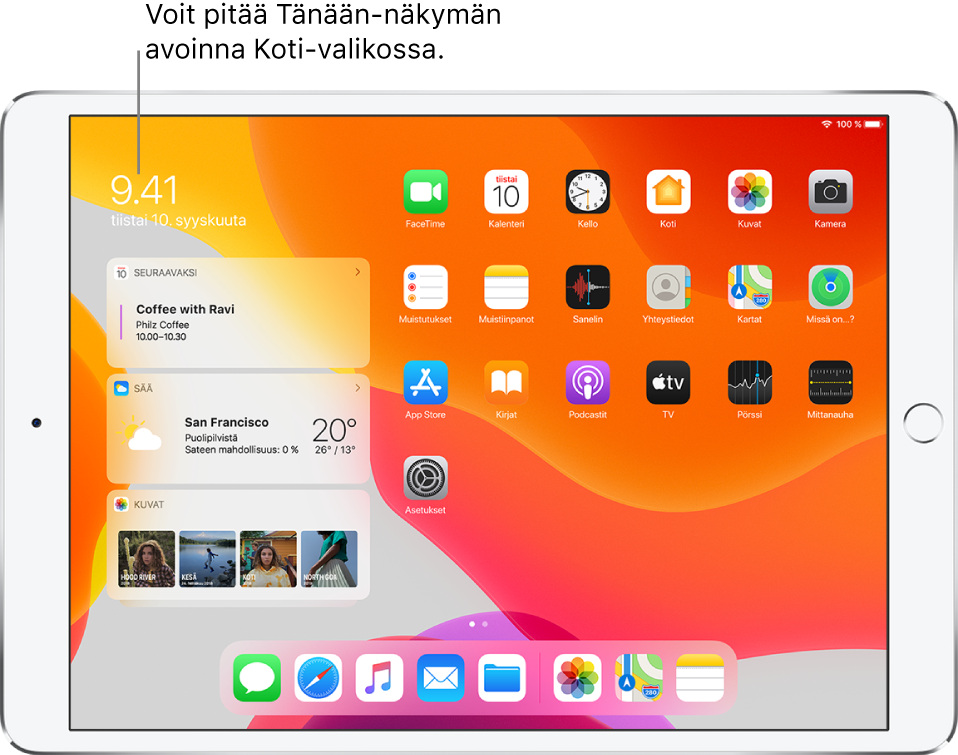Launch the Asetukset settings app
This screenshot has width=958, height=755.
425,479
